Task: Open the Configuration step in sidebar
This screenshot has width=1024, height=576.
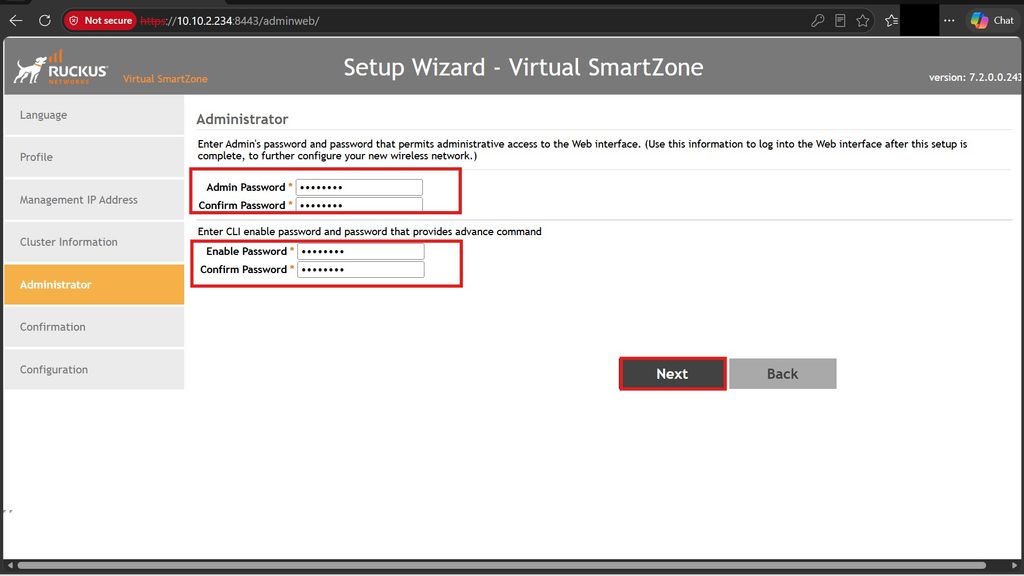Action: [94, 370]
